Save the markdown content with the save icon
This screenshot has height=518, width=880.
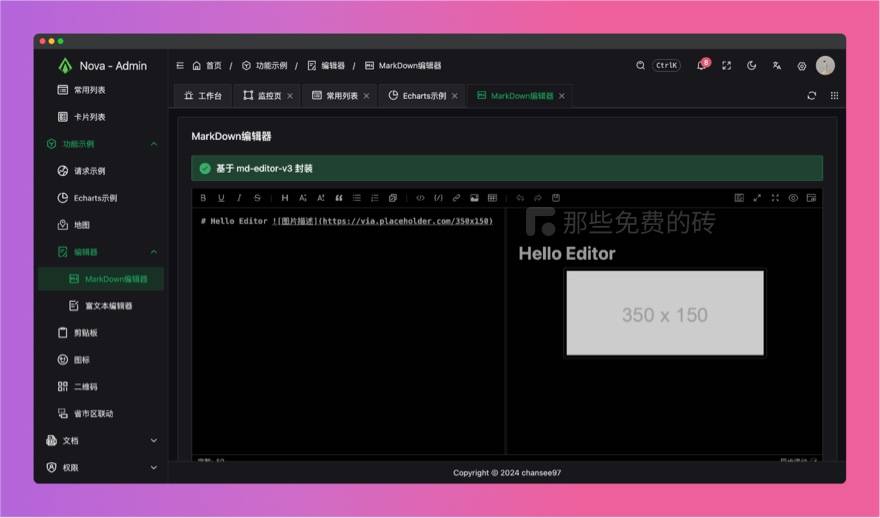556,198
